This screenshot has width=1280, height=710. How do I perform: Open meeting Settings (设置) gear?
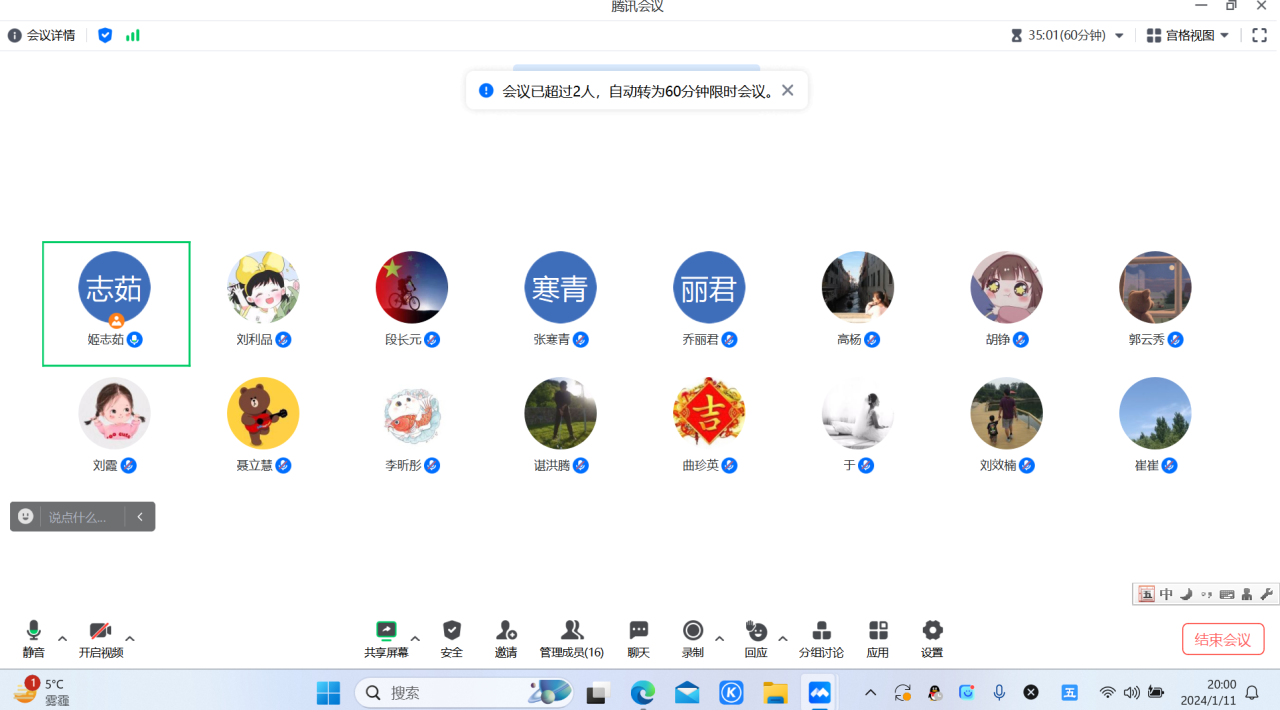click(932, 638)
